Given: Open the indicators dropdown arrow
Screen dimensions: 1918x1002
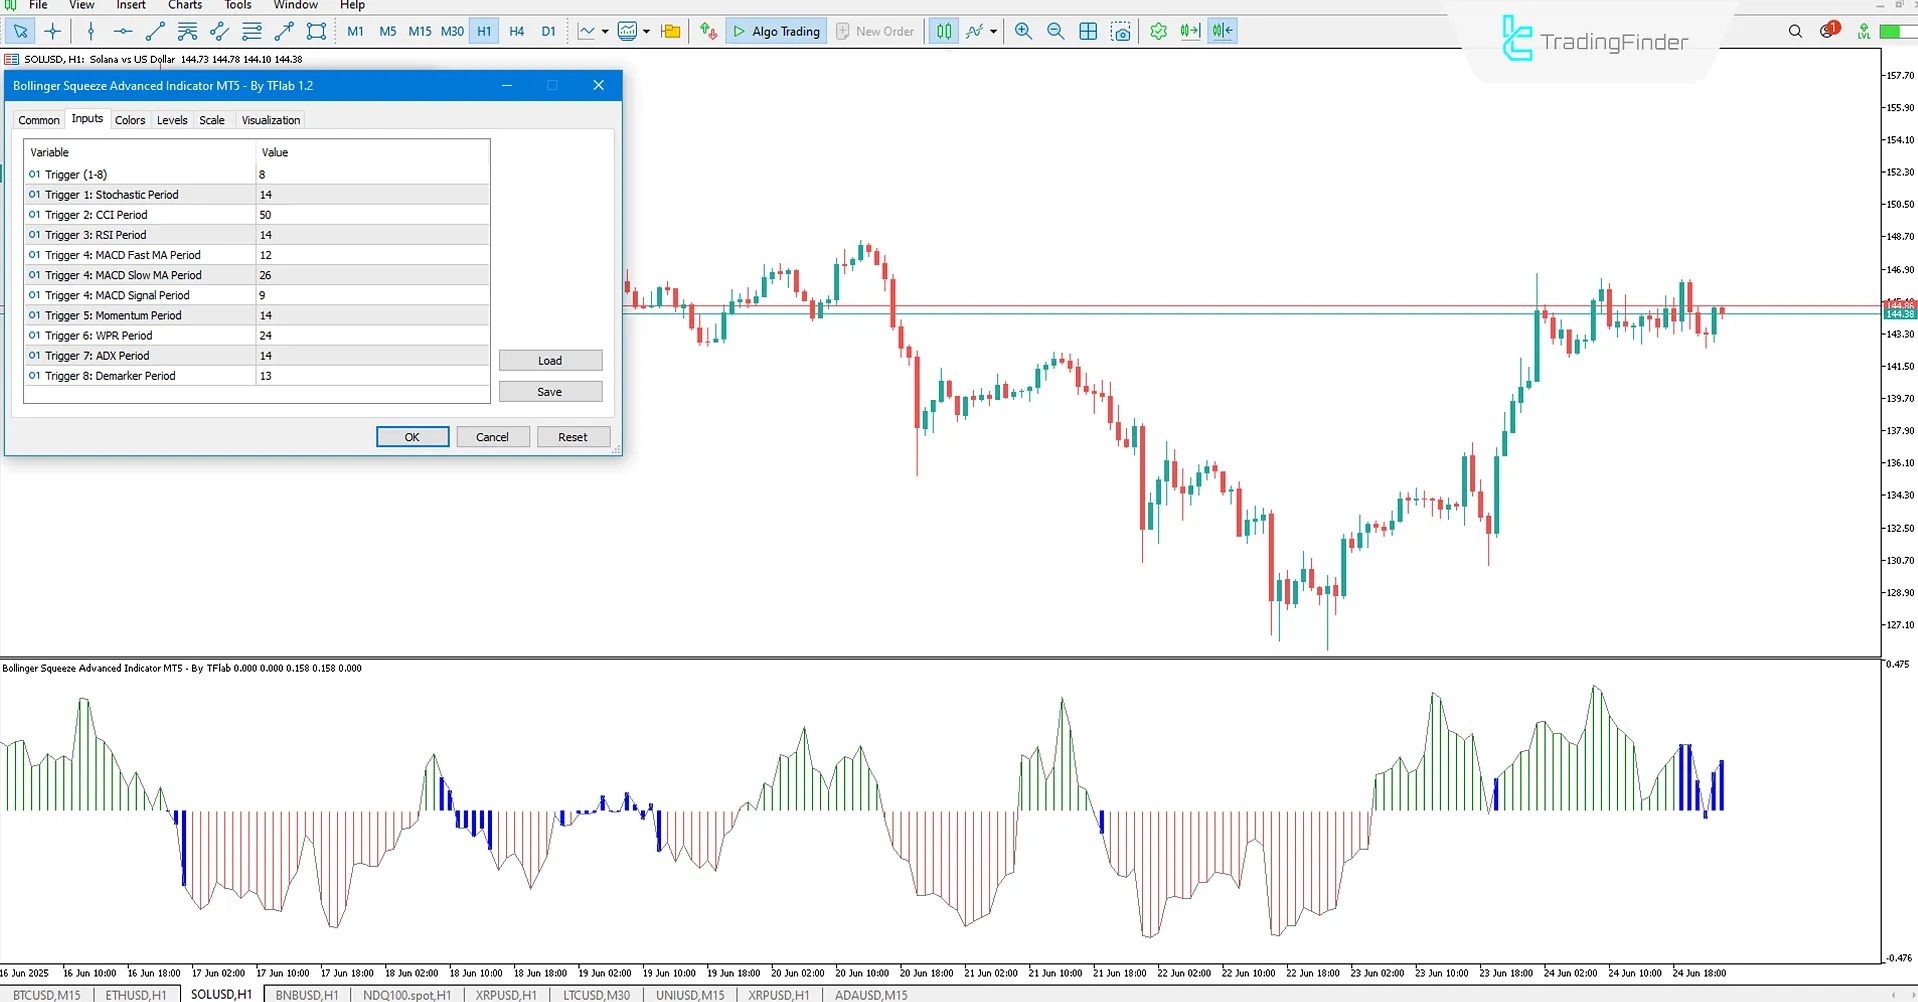Looking at the screenshot, I should [992, 31].
